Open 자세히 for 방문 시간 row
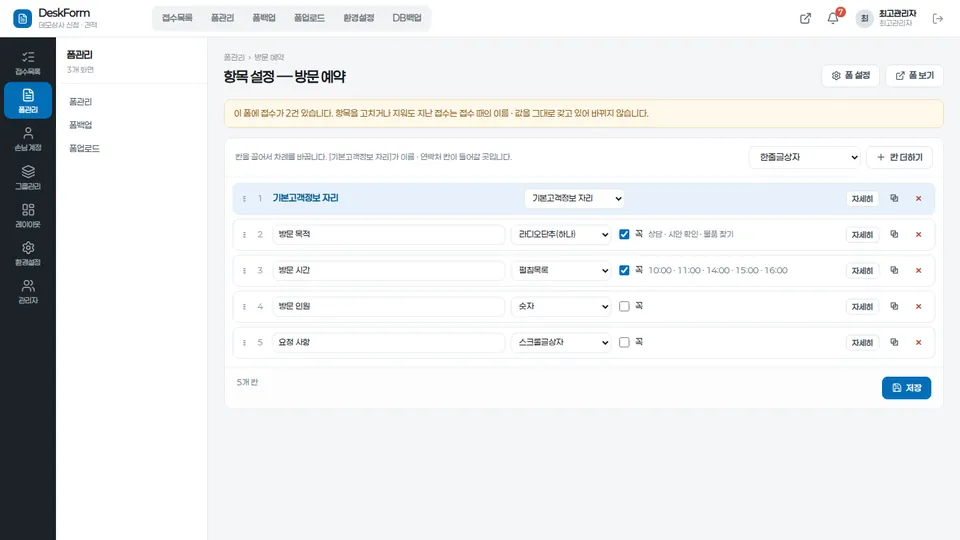 862,271
